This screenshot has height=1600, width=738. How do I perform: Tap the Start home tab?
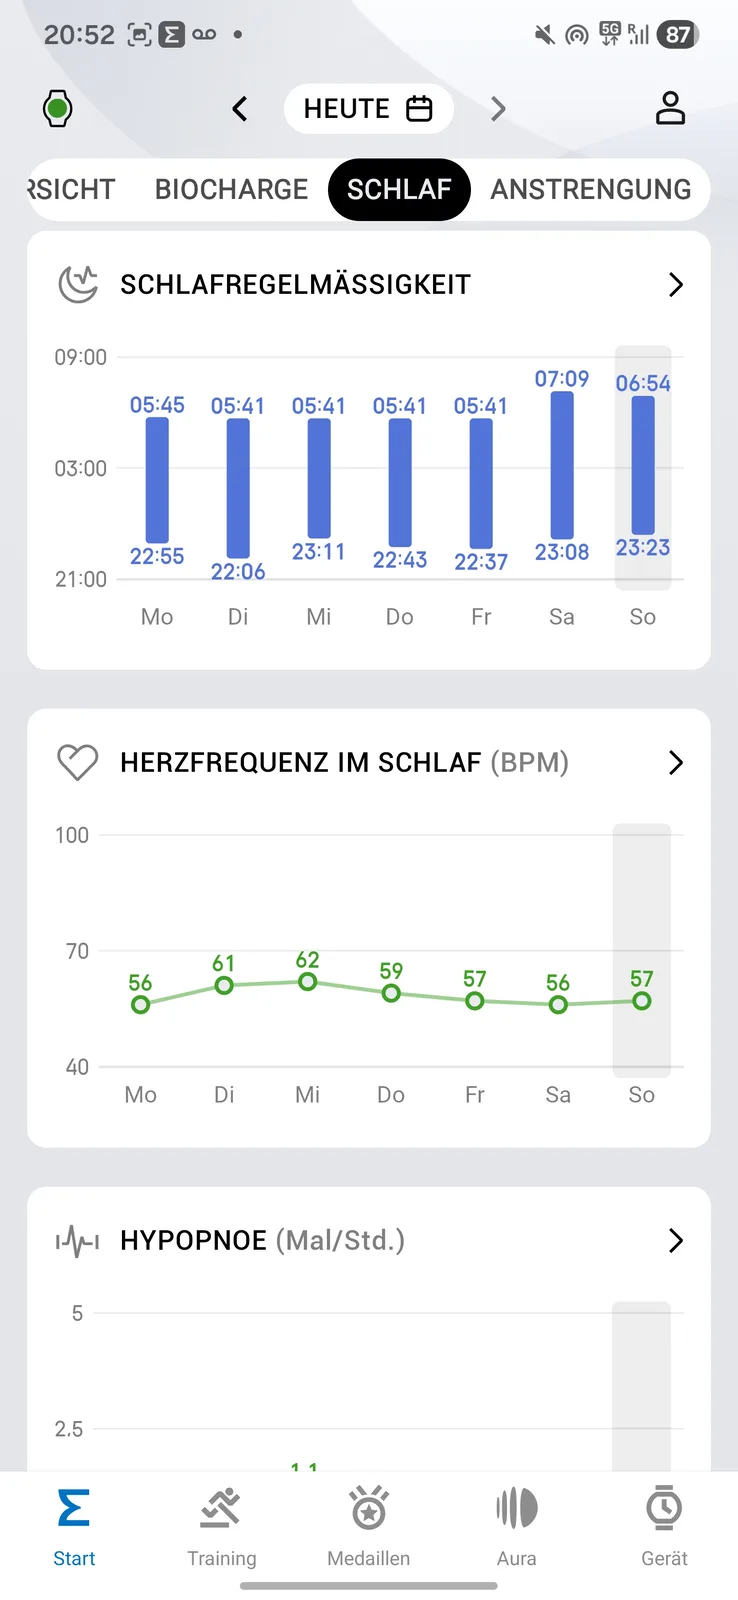pyautogui.click(x=74, y=1527)
